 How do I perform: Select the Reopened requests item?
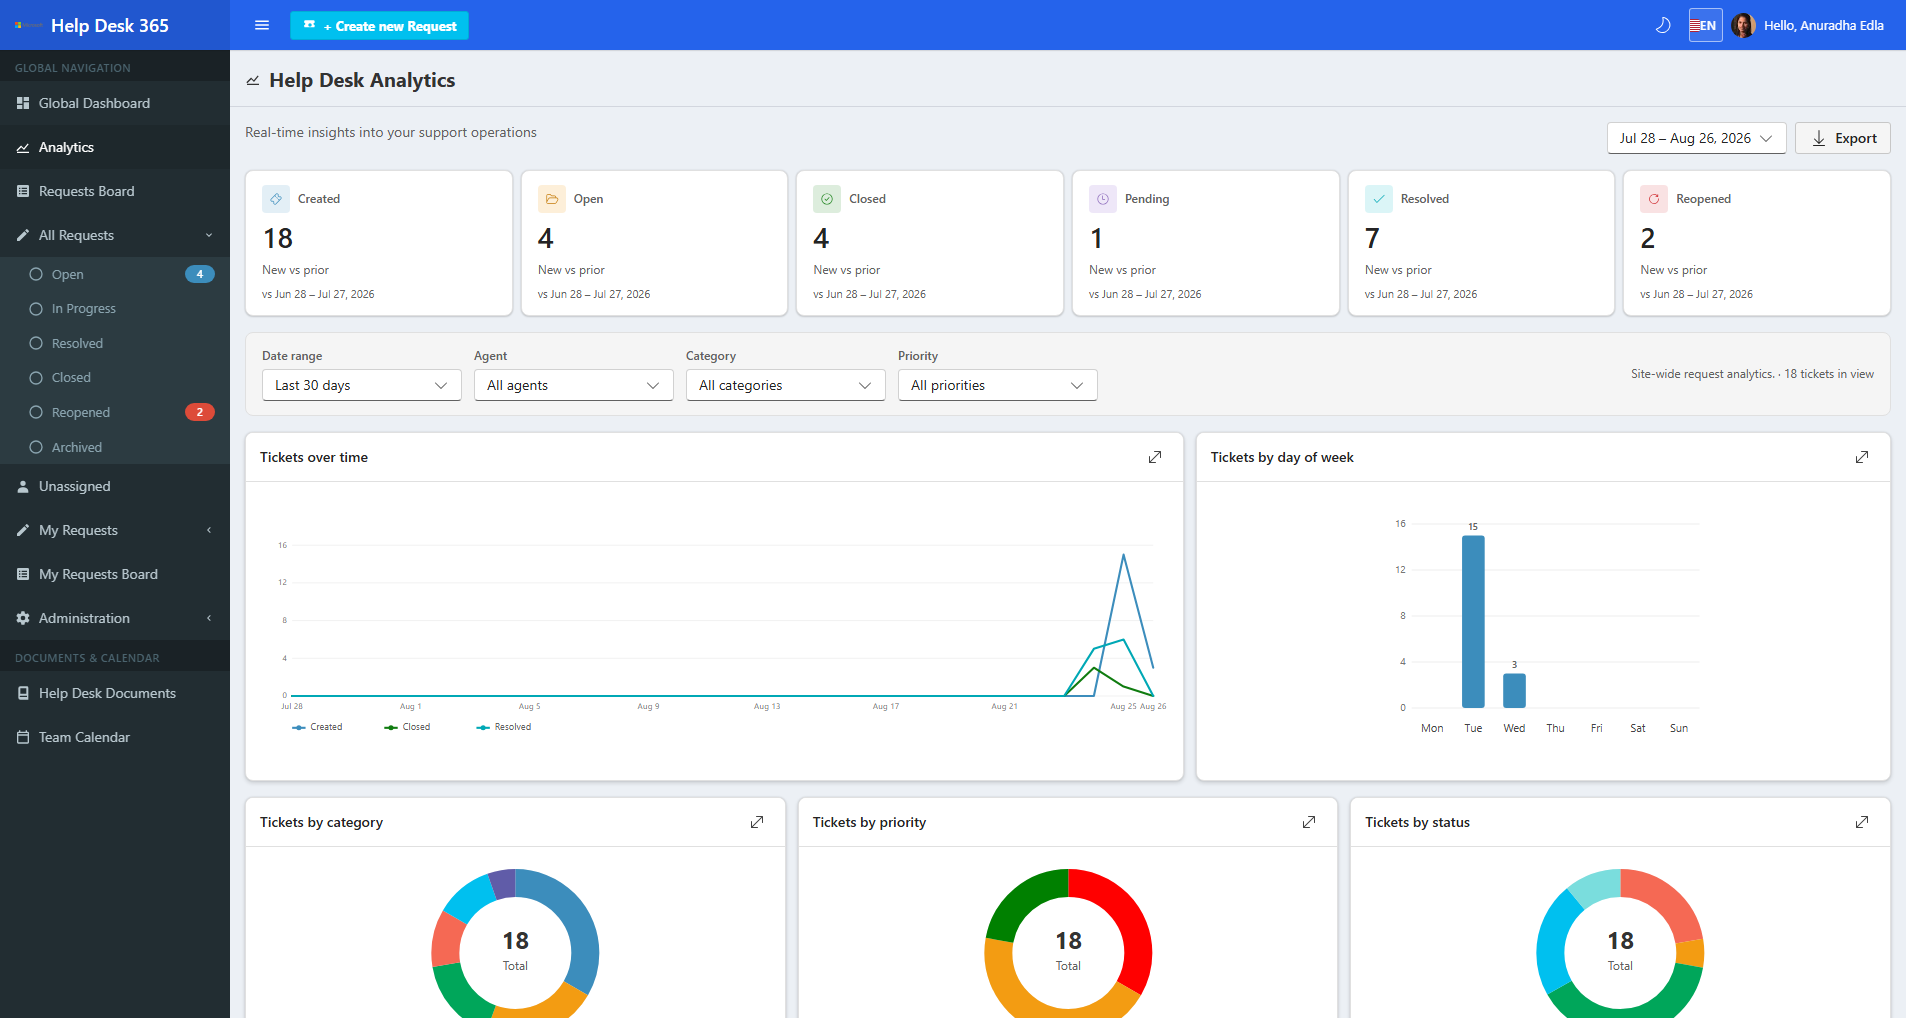(x=115, y=412)
